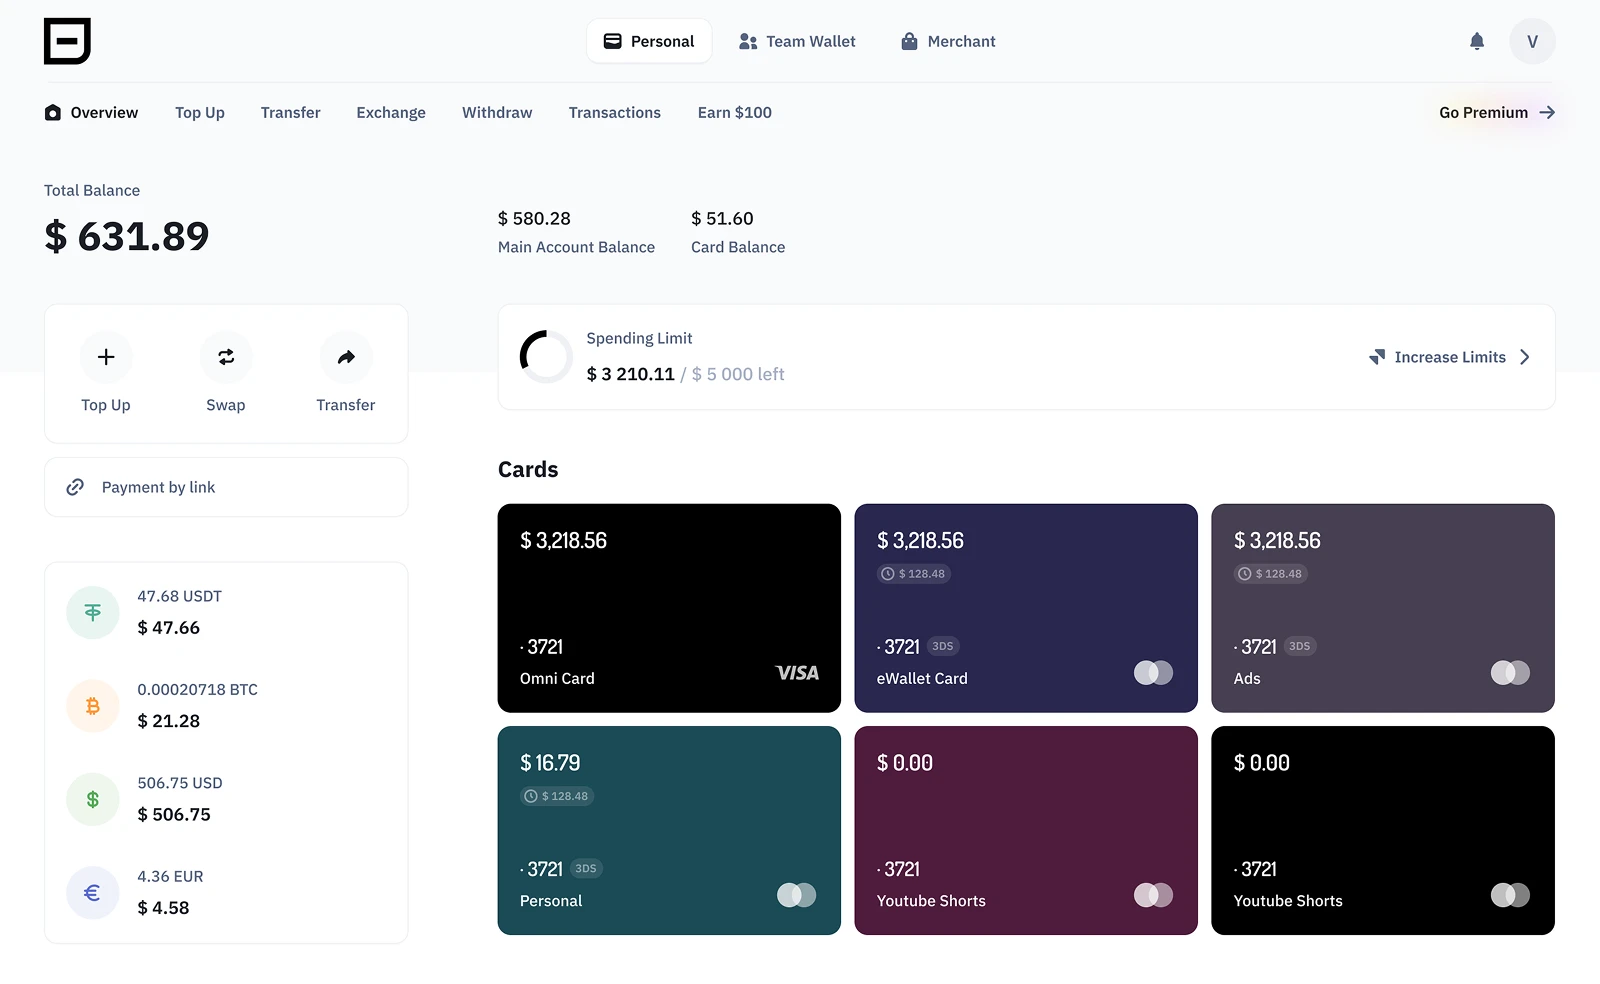Click the Transfer share-arrow icon
Screen dimensions: 1600x984
pyautogui.click(x=346, y=357)
